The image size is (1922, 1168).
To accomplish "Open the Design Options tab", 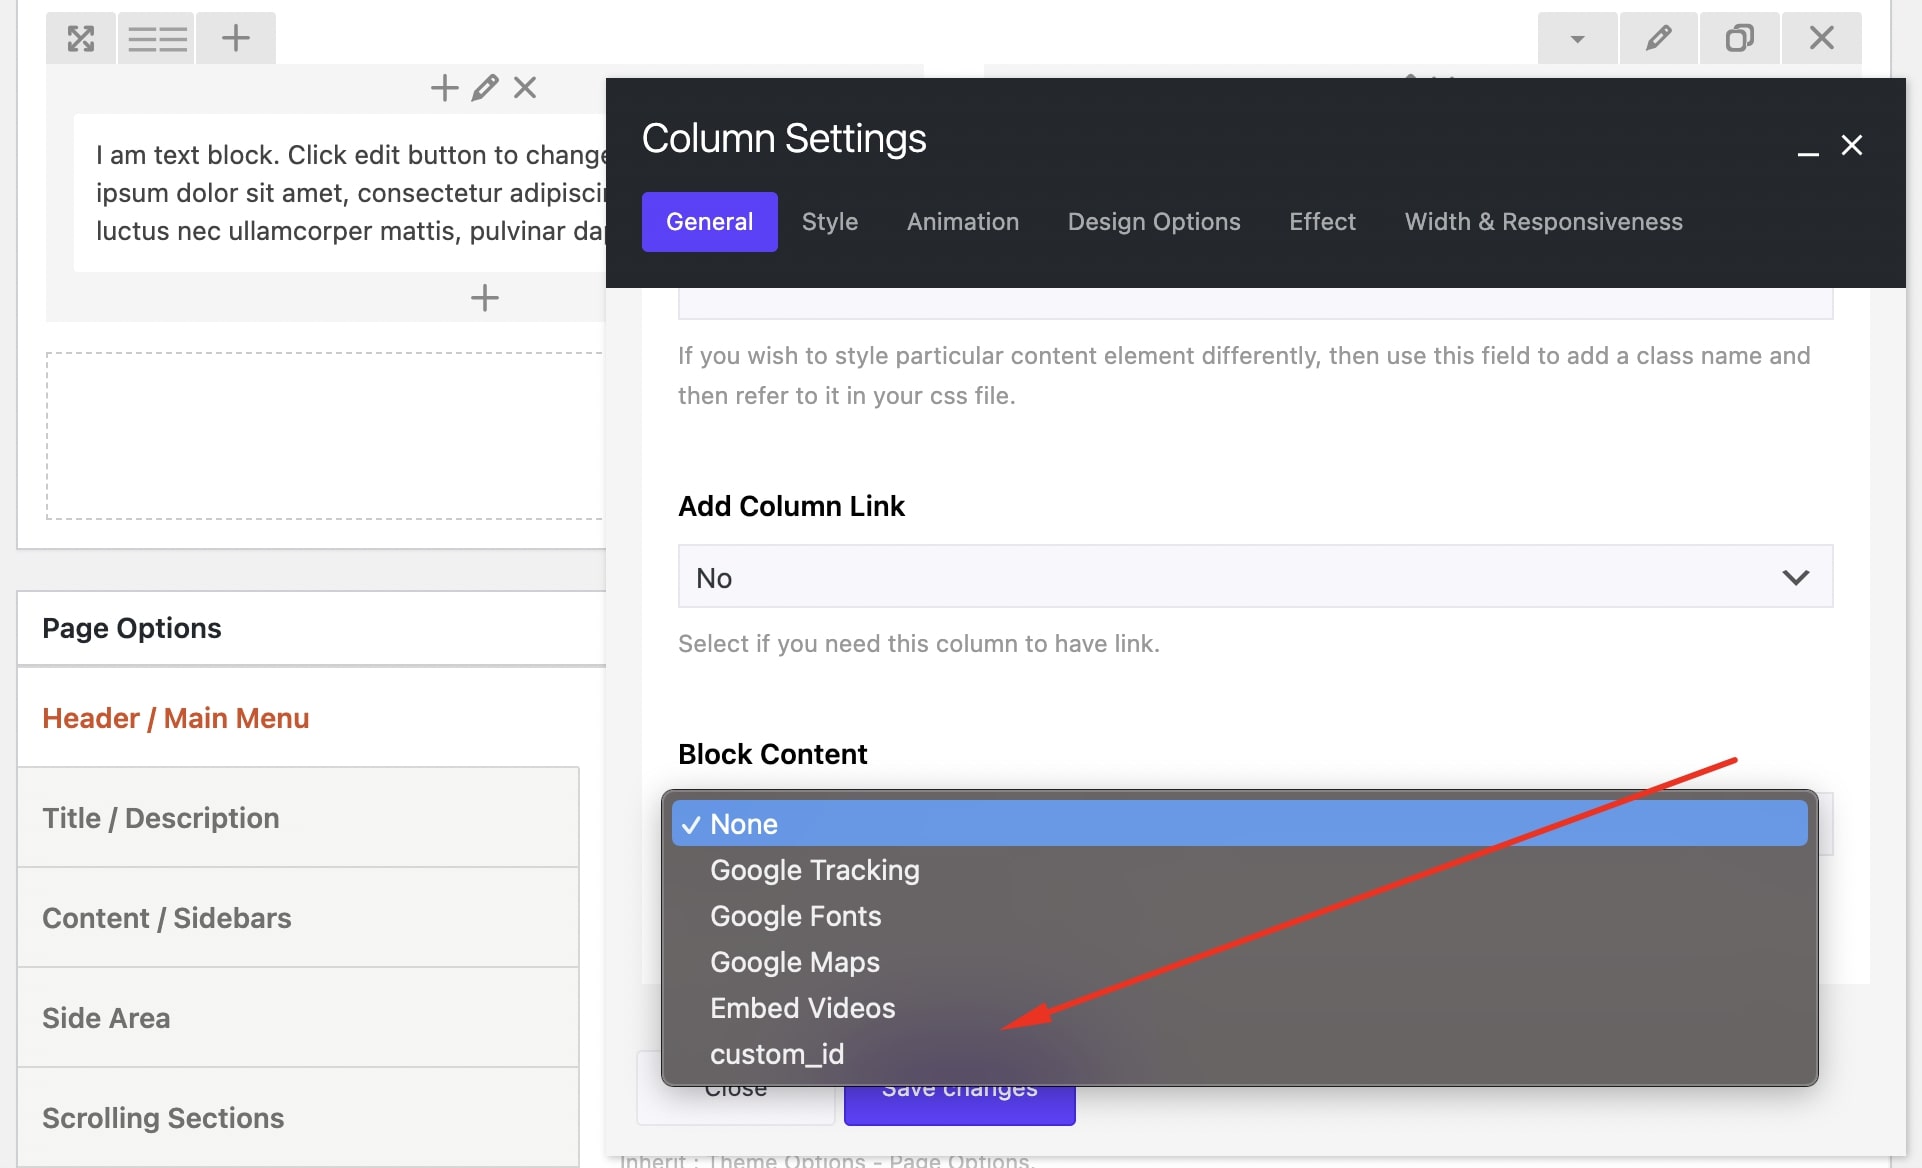I will pyautogui.click(x=1153, y=221).
